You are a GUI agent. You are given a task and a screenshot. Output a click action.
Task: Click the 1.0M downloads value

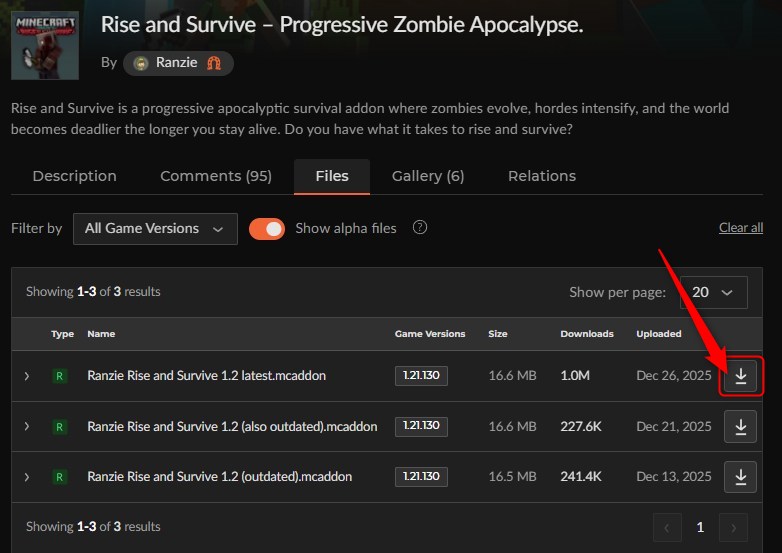(575, 375)
